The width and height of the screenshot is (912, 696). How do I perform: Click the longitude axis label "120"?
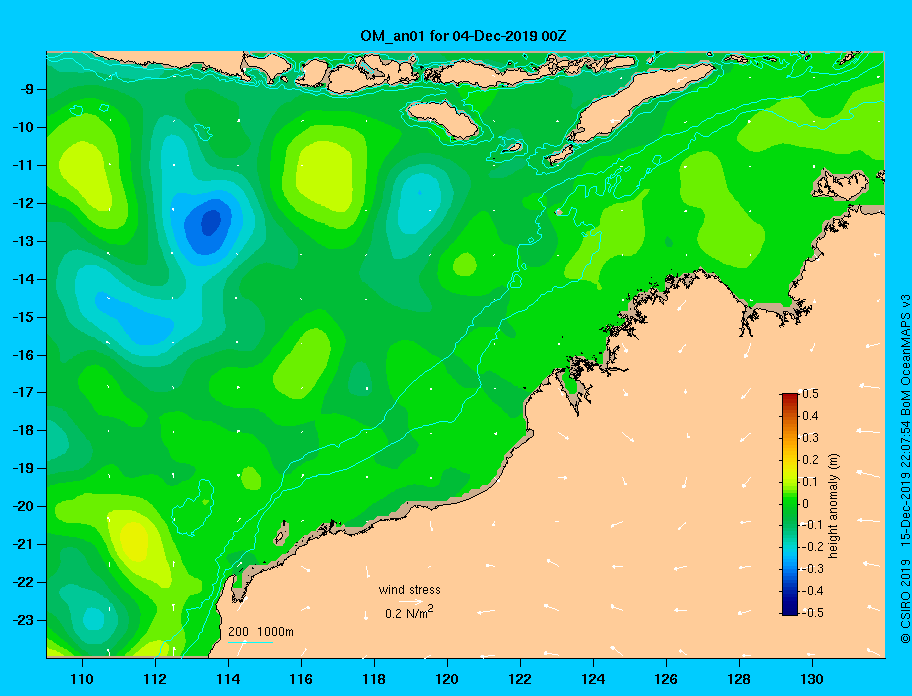coord(447,679)
